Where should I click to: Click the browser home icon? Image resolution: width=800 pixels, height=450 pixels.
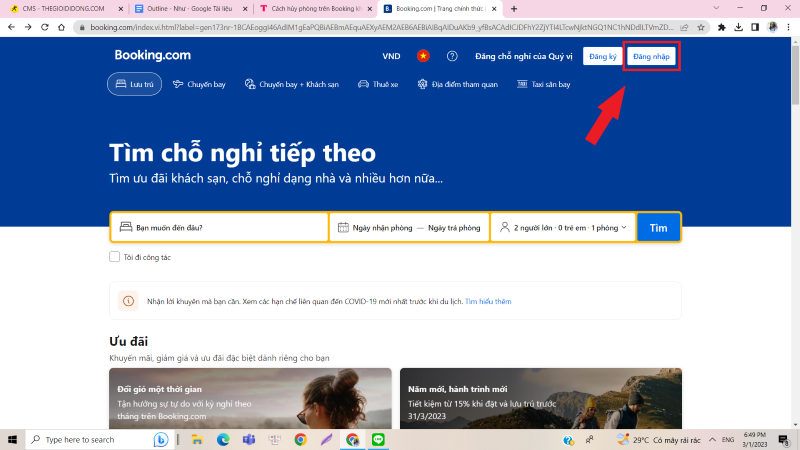click(61, 27)
